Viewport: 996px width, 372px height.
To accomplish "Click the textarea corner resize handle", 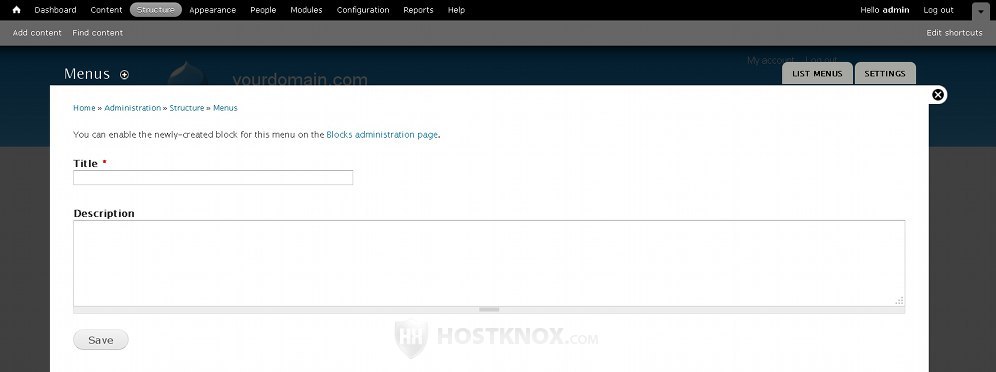I will click(899, 301).
